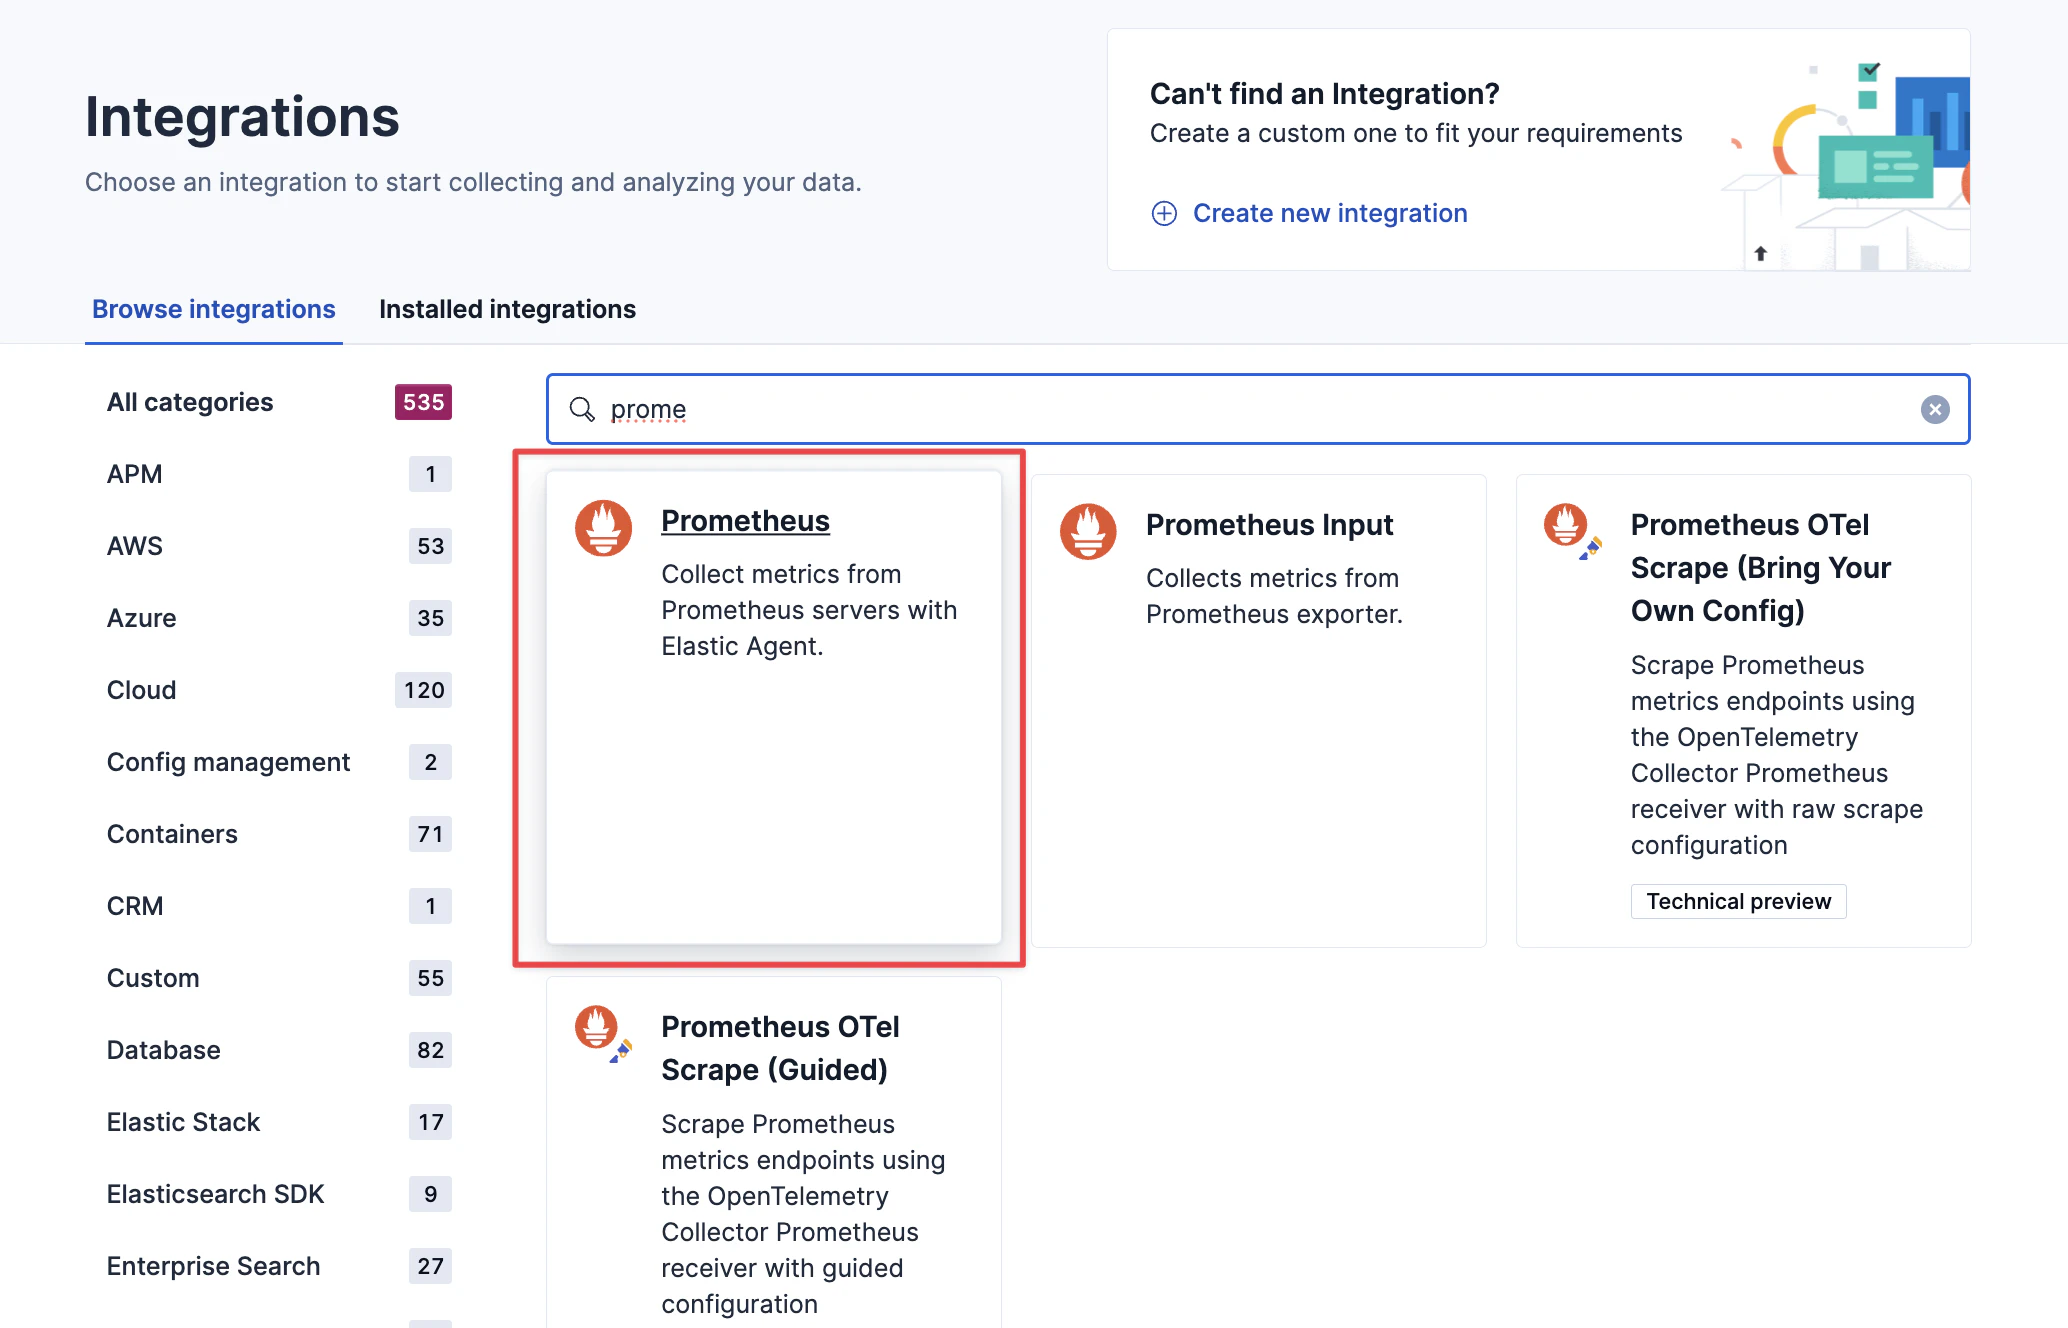
Task: Click the Prometheus Input flame icon
Action: [x=1088, y=531]
